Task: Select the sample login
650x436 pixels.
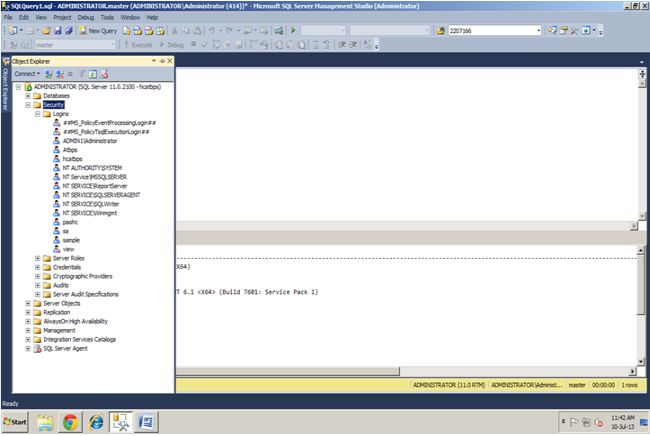Action: [x=71, y=240]
